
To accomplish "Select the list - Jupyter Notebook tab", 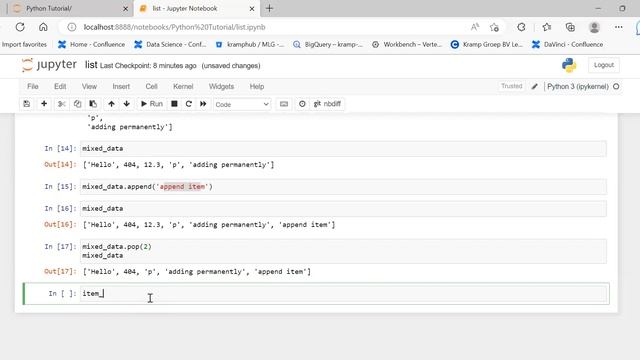I will pyautogui.click(x=197, y=8).
